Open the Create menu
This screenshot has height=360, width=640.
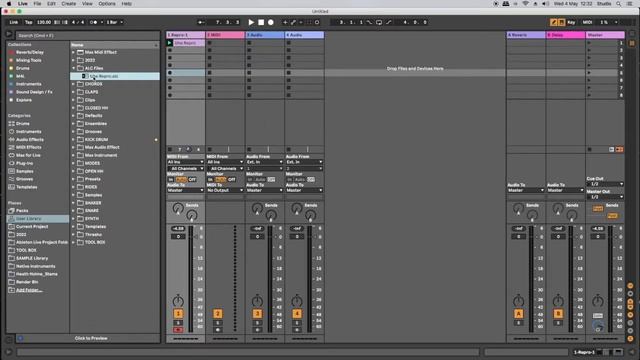pyautogui.click(x=69, y=4)
